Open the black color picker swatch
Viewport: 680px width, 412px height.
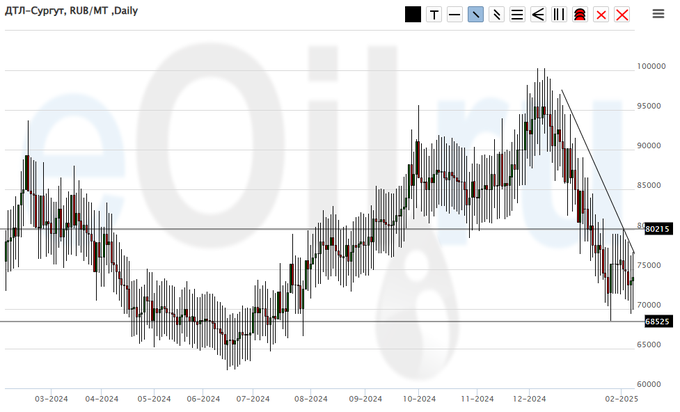tap(413, 14)
